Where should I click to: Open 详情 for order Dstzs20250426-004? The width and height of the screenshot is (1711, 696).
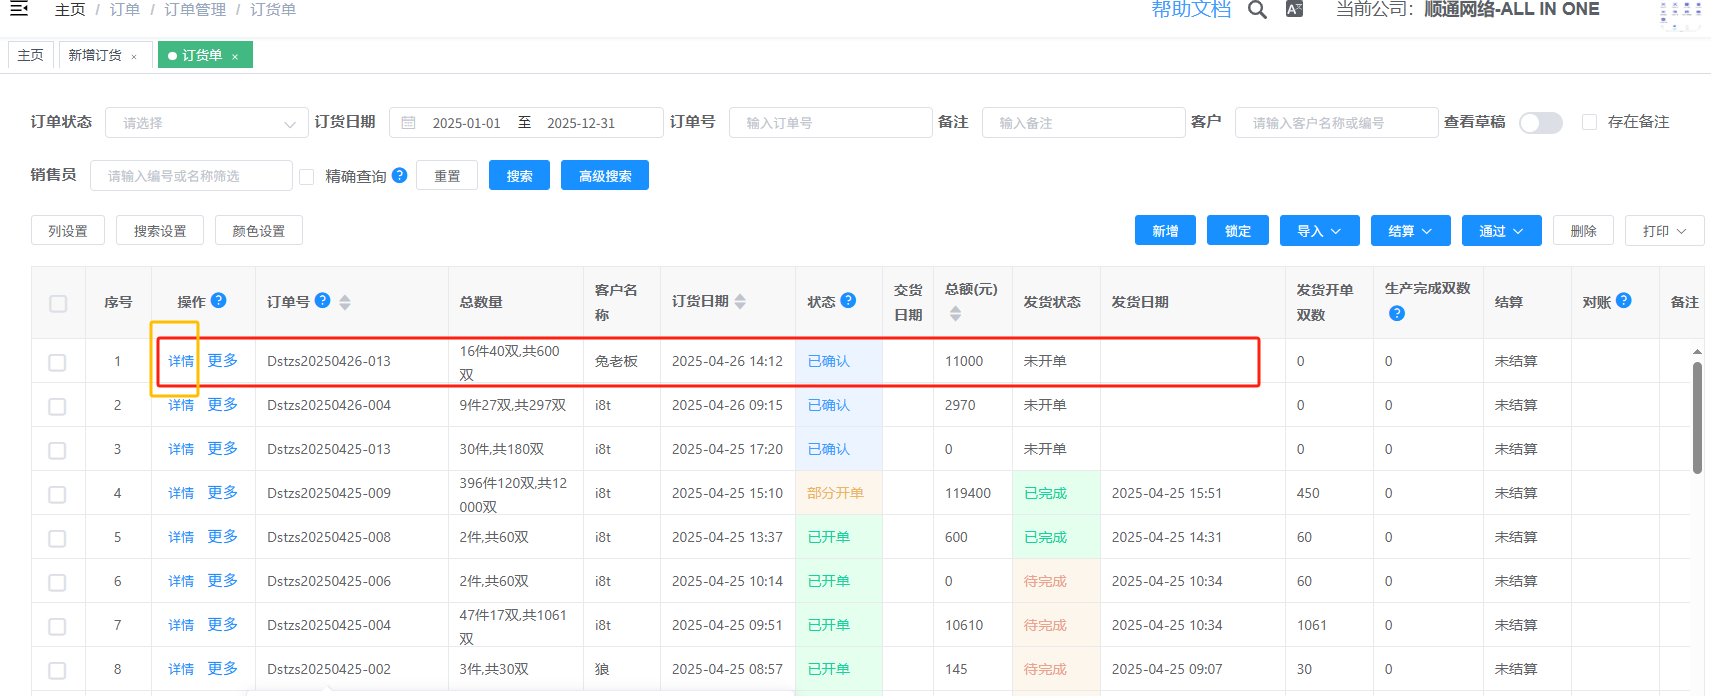(x=181, y=405)
